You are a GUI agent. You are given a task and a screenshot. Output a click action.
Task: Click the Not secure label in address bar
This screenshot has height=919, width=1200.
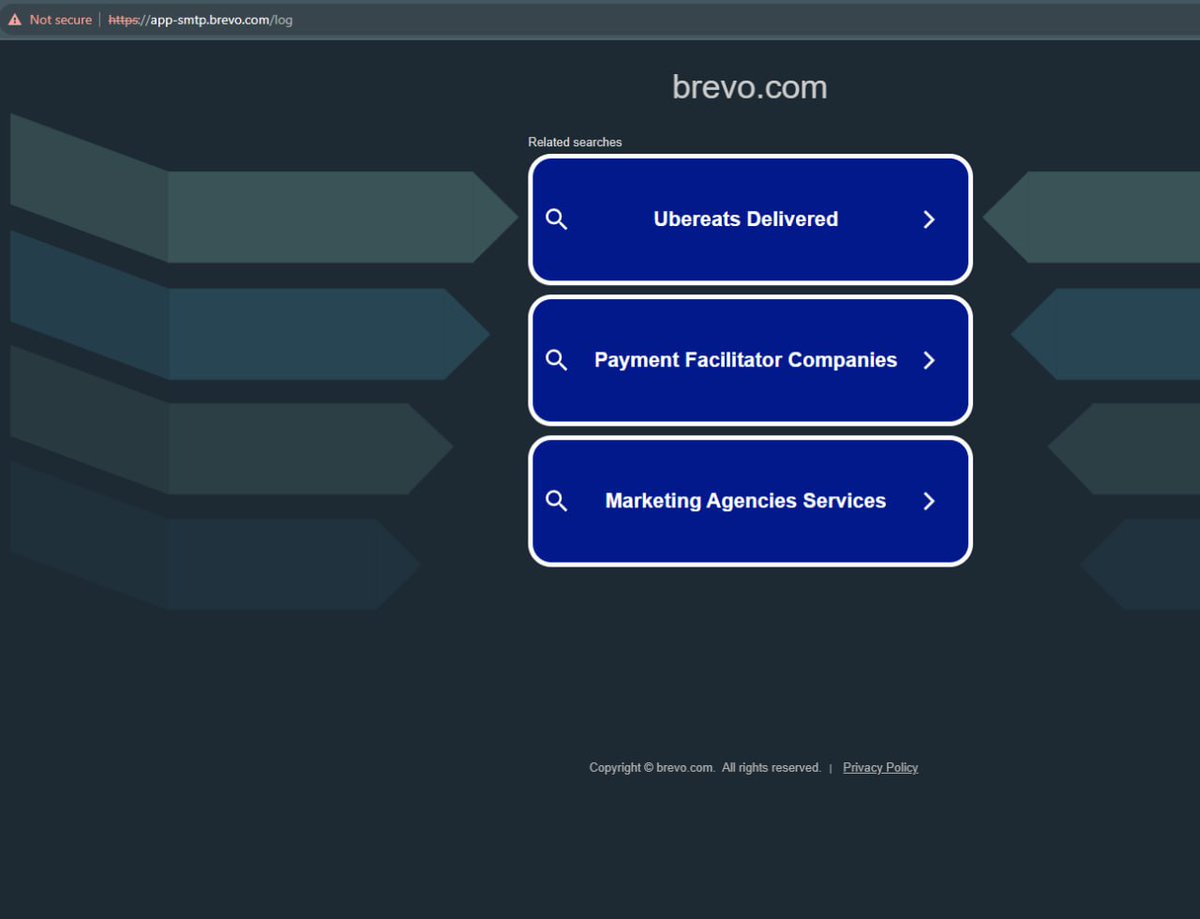[61, 20]
